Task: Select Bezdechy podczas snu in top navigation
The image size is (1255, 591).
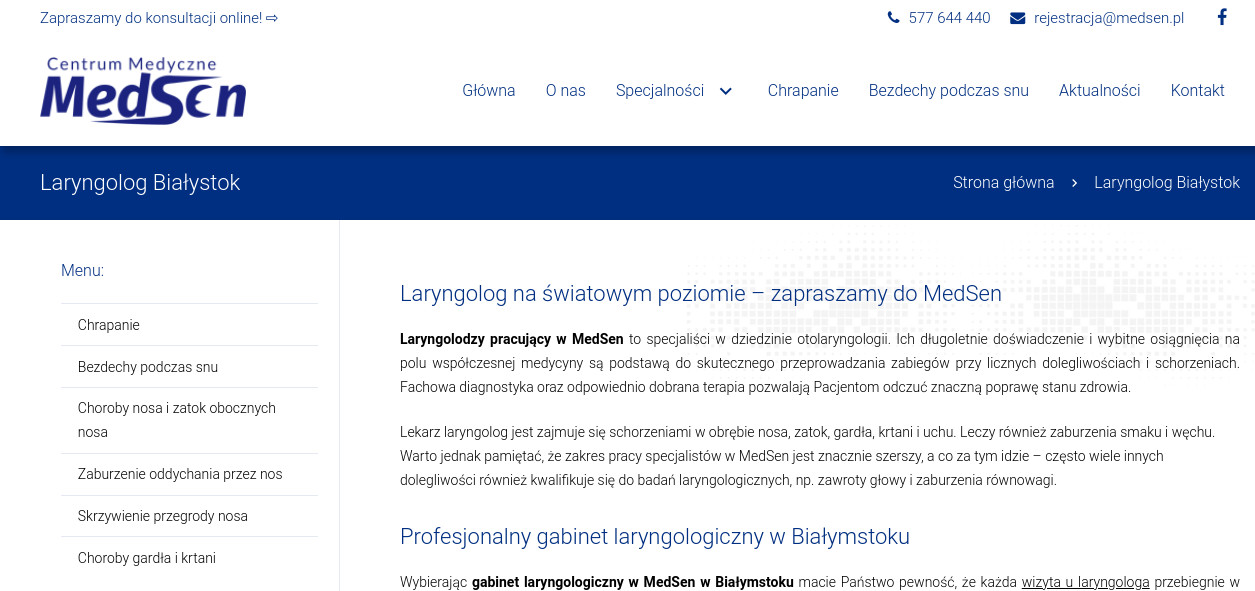Action: click(948, 90)
